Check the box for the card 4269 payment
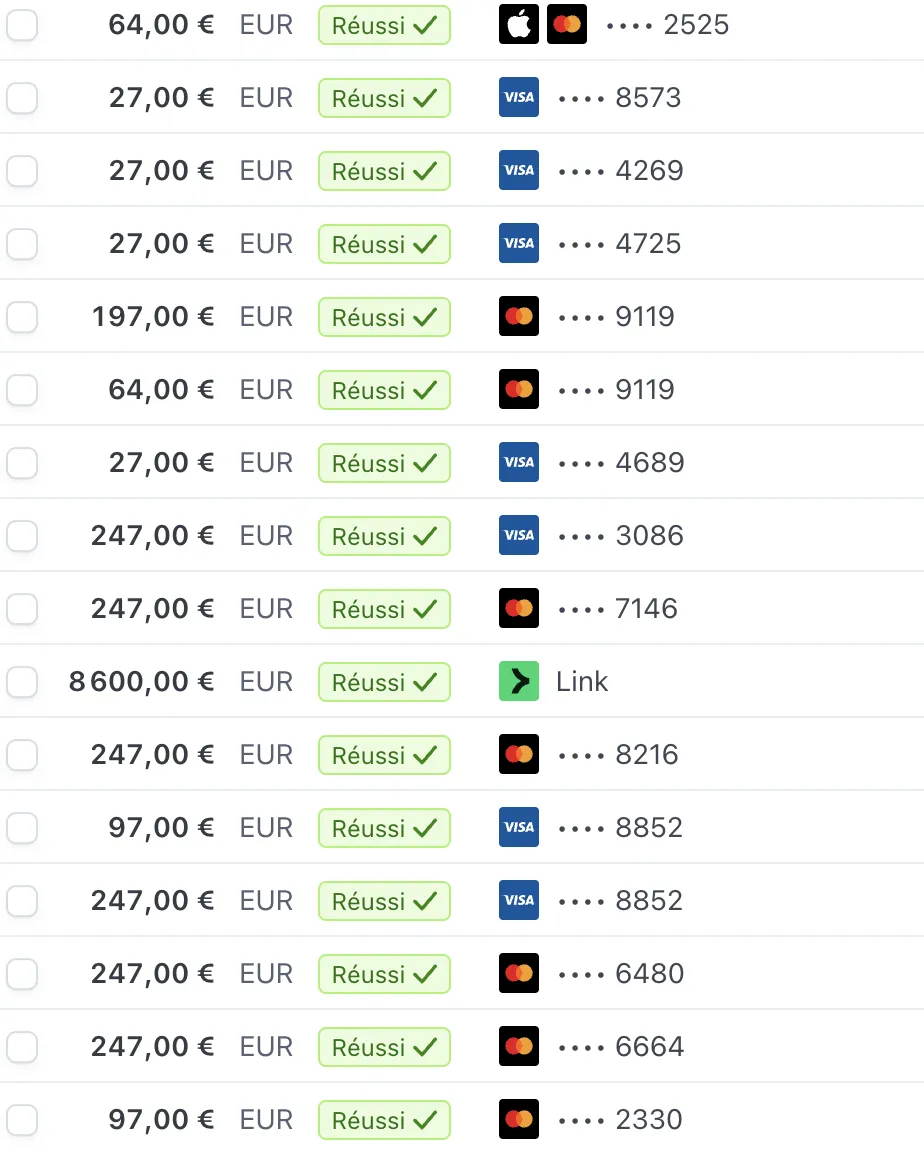924x1152 pixels. click(22, 170)
